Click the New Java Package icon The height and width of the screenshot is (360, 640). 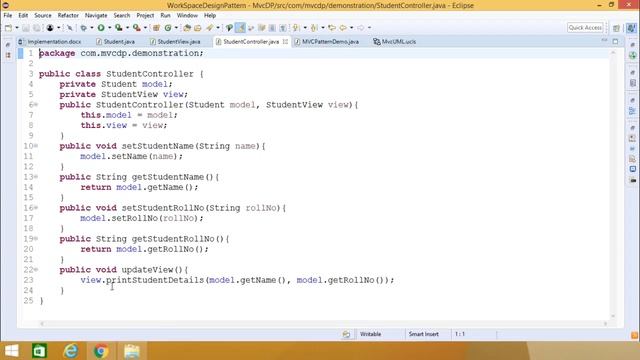tap(156, 28)
